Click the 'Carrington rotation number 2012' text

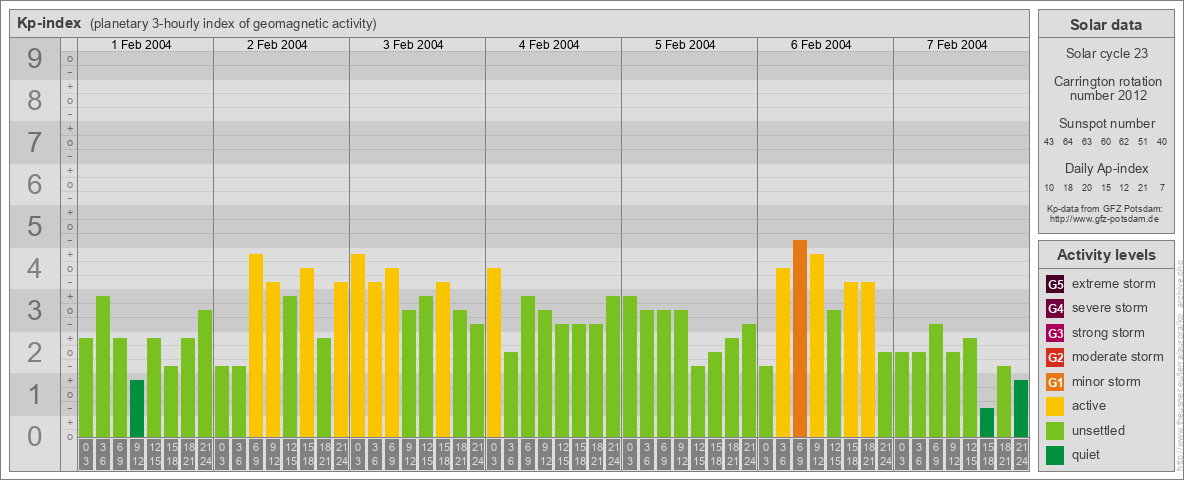[1108, 88]
